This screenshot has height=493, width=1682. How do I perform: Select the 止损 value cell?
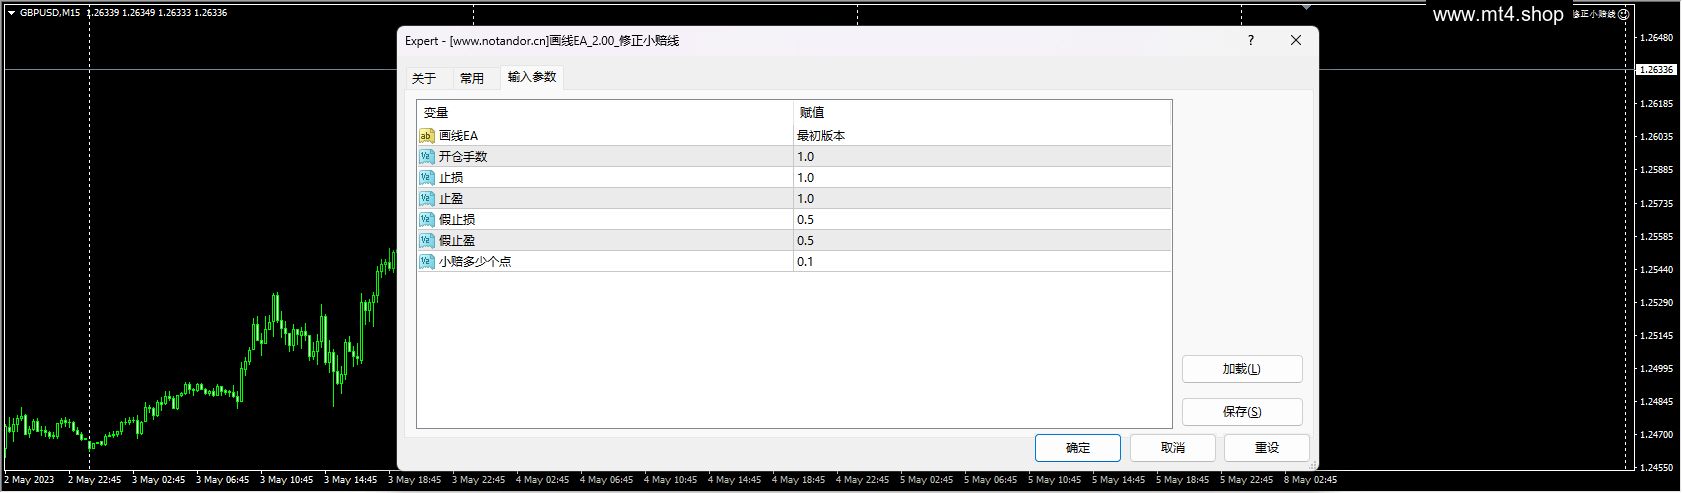tap(982, 178)
